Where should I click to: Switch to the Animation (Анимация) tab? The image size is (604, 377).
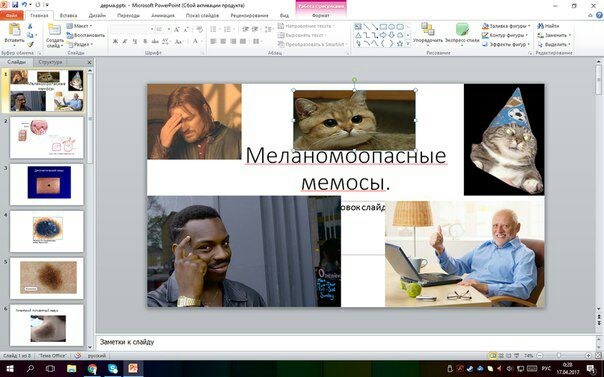pos(163,15)
